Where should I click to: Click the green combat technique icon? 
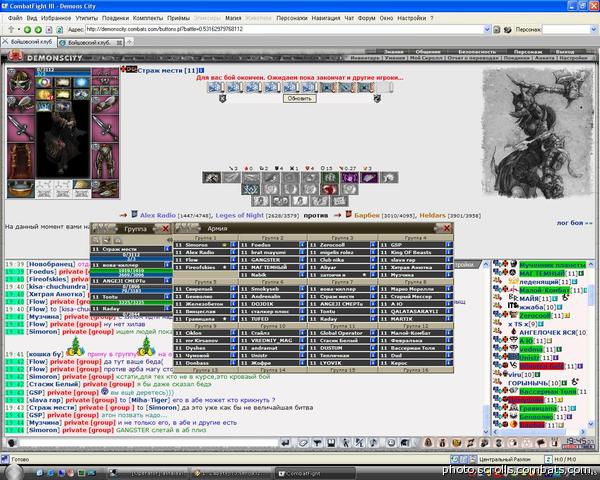click(329, 177)
